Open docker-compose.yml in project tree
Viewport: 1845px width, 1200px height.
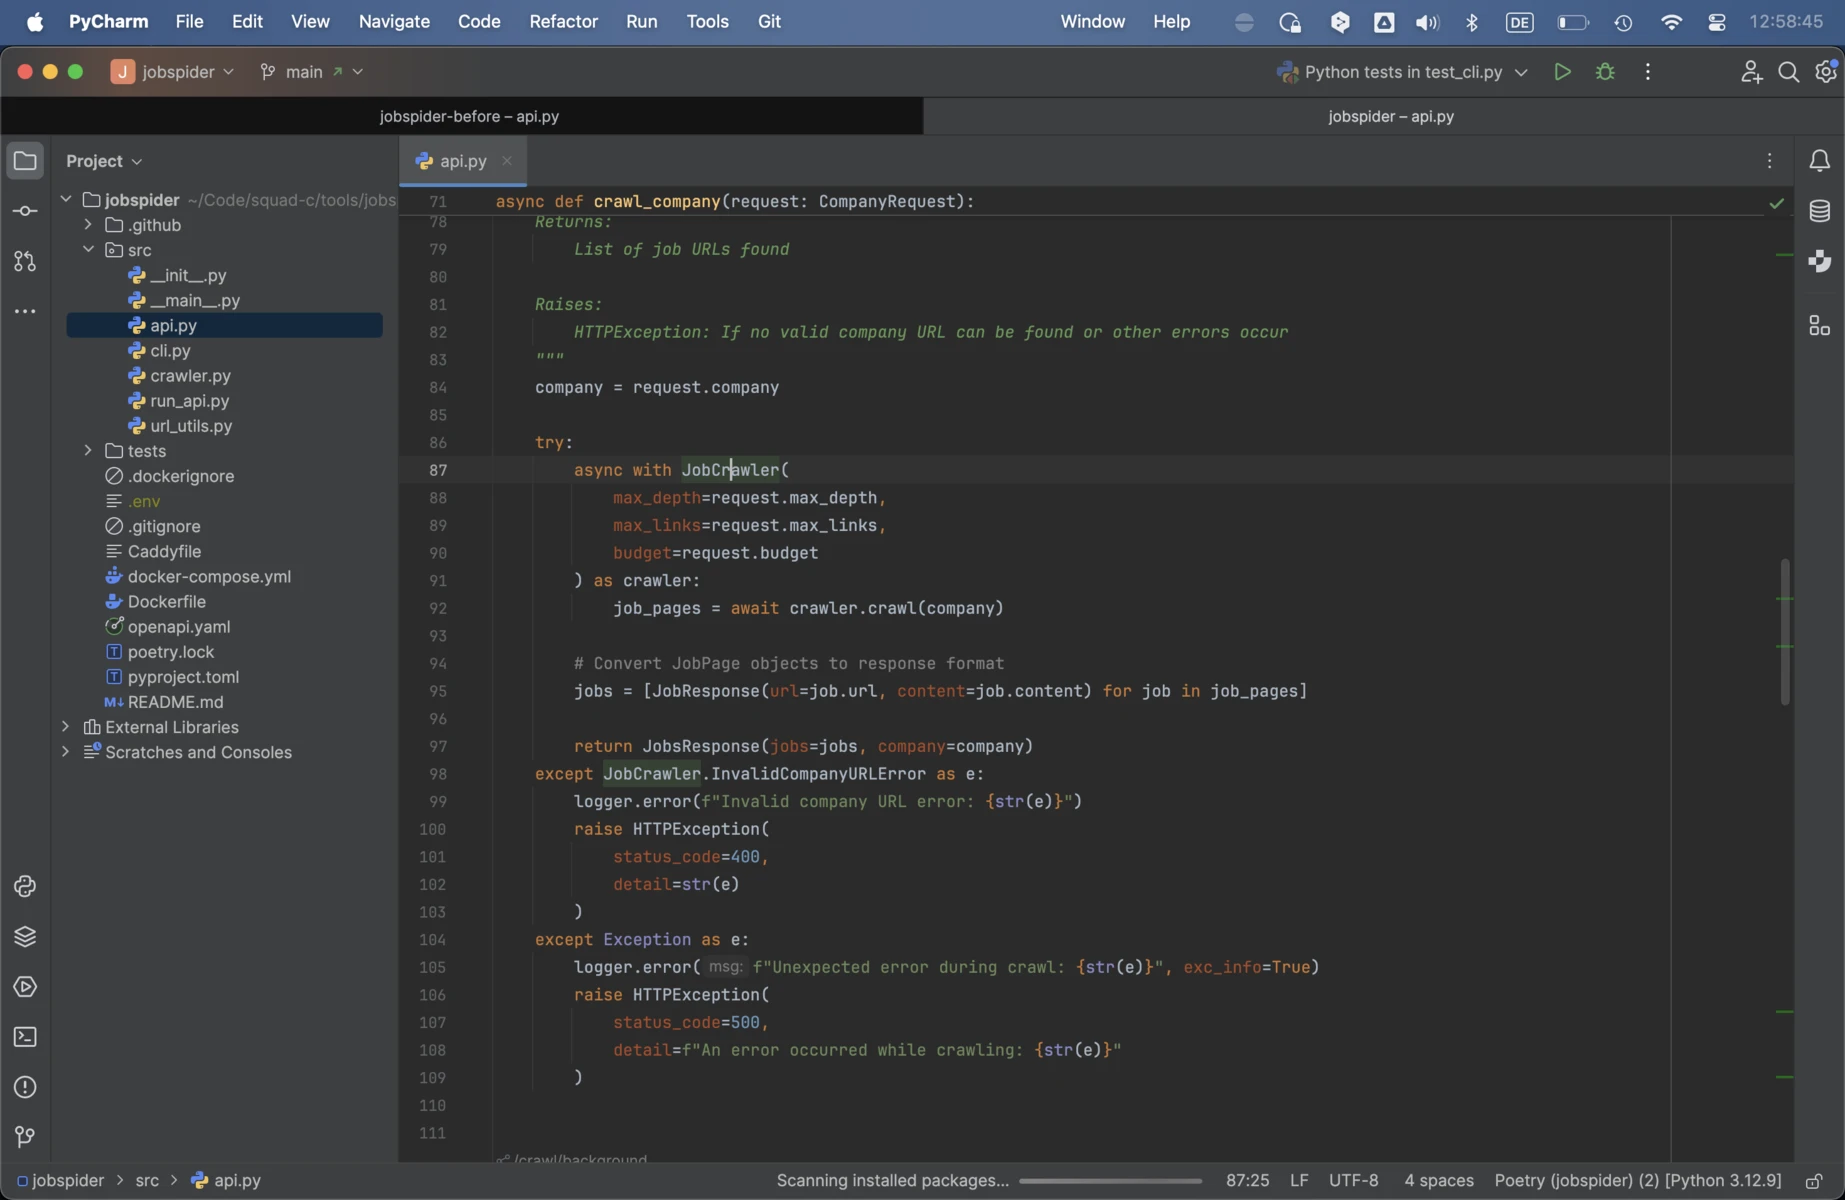pyautogui.click(x=209, y=577)
